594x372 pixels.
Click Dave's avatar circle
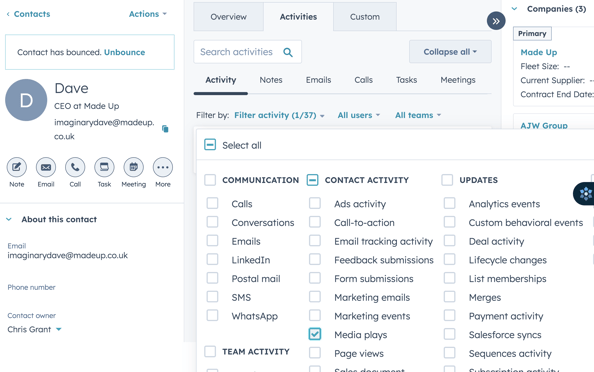coord(26,100)
